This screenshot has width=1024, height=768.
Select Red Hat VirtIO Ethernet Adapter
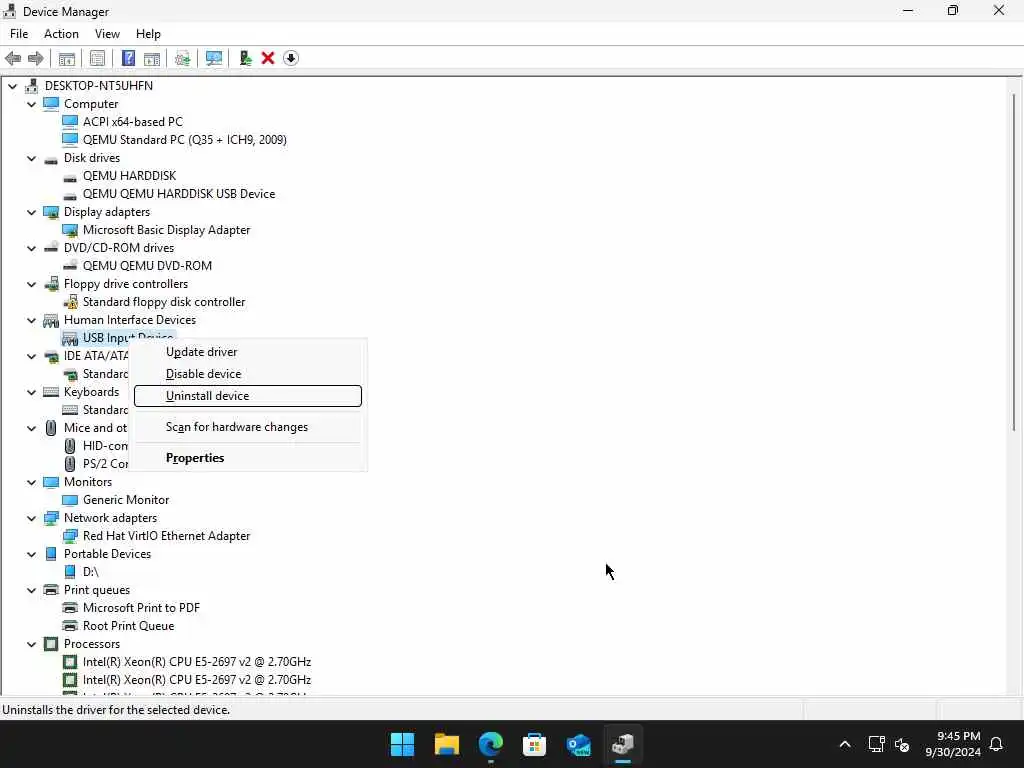(167, 536)
